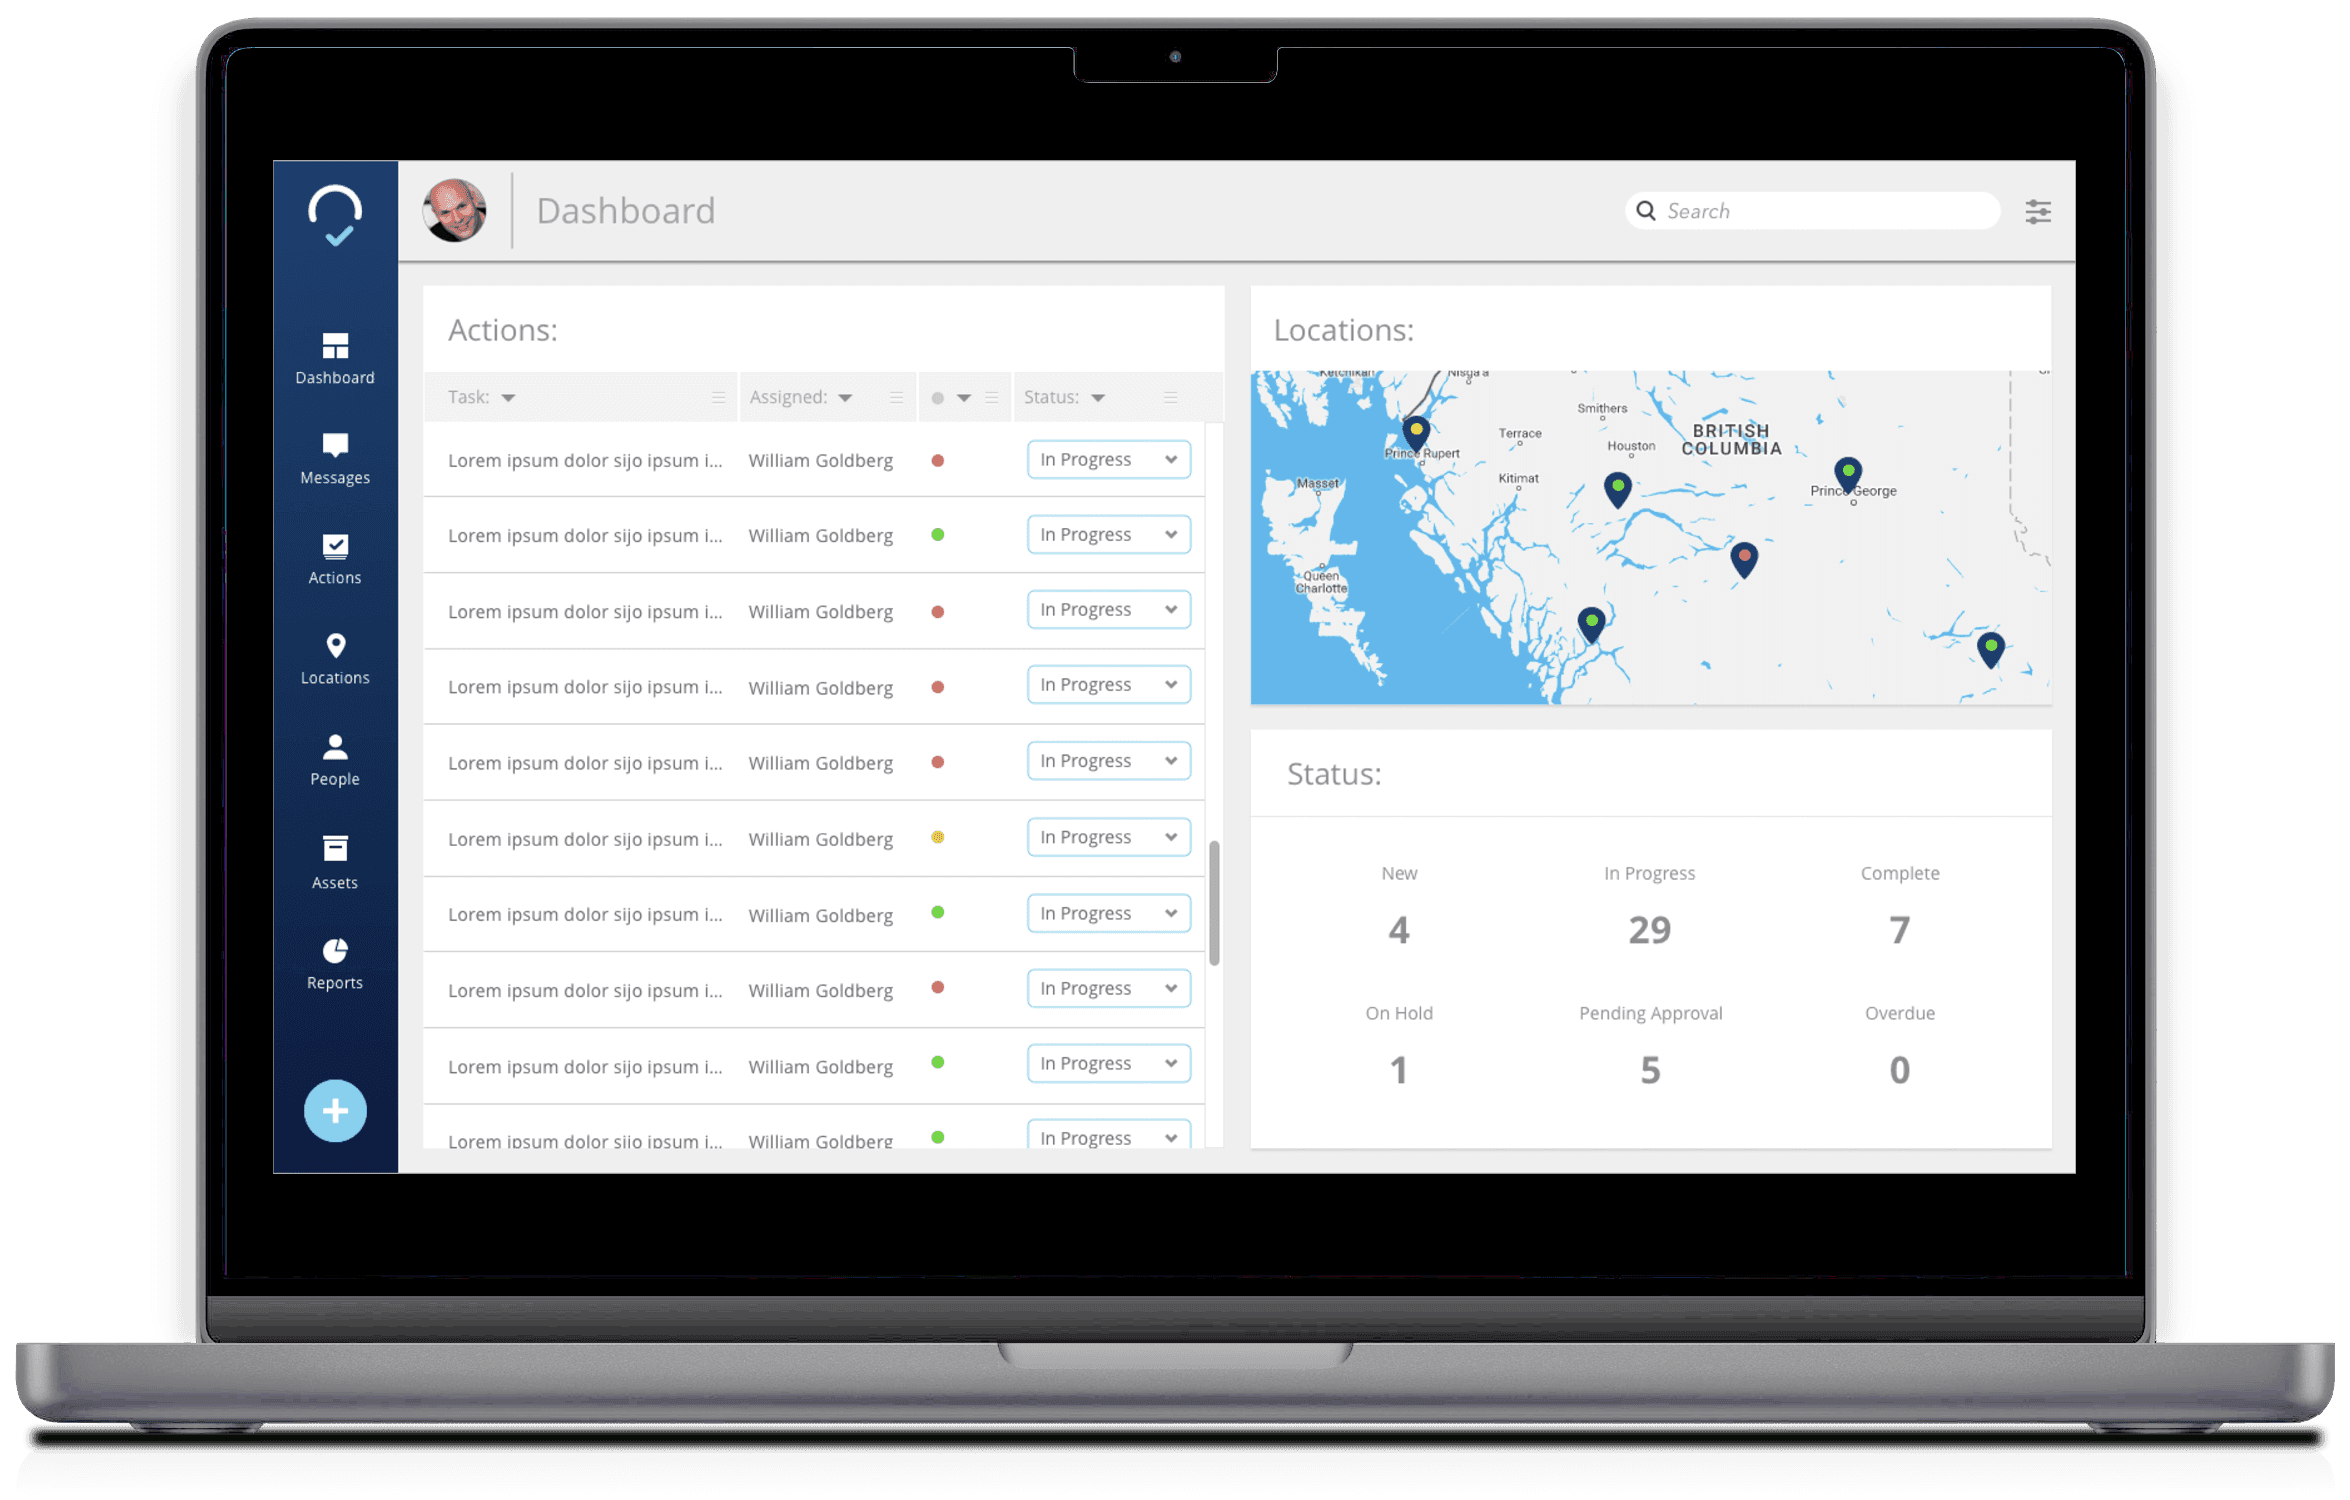Click the Assigned column menu handle
This screenshot has width=2350, height=1500.
tap(896, 398)
